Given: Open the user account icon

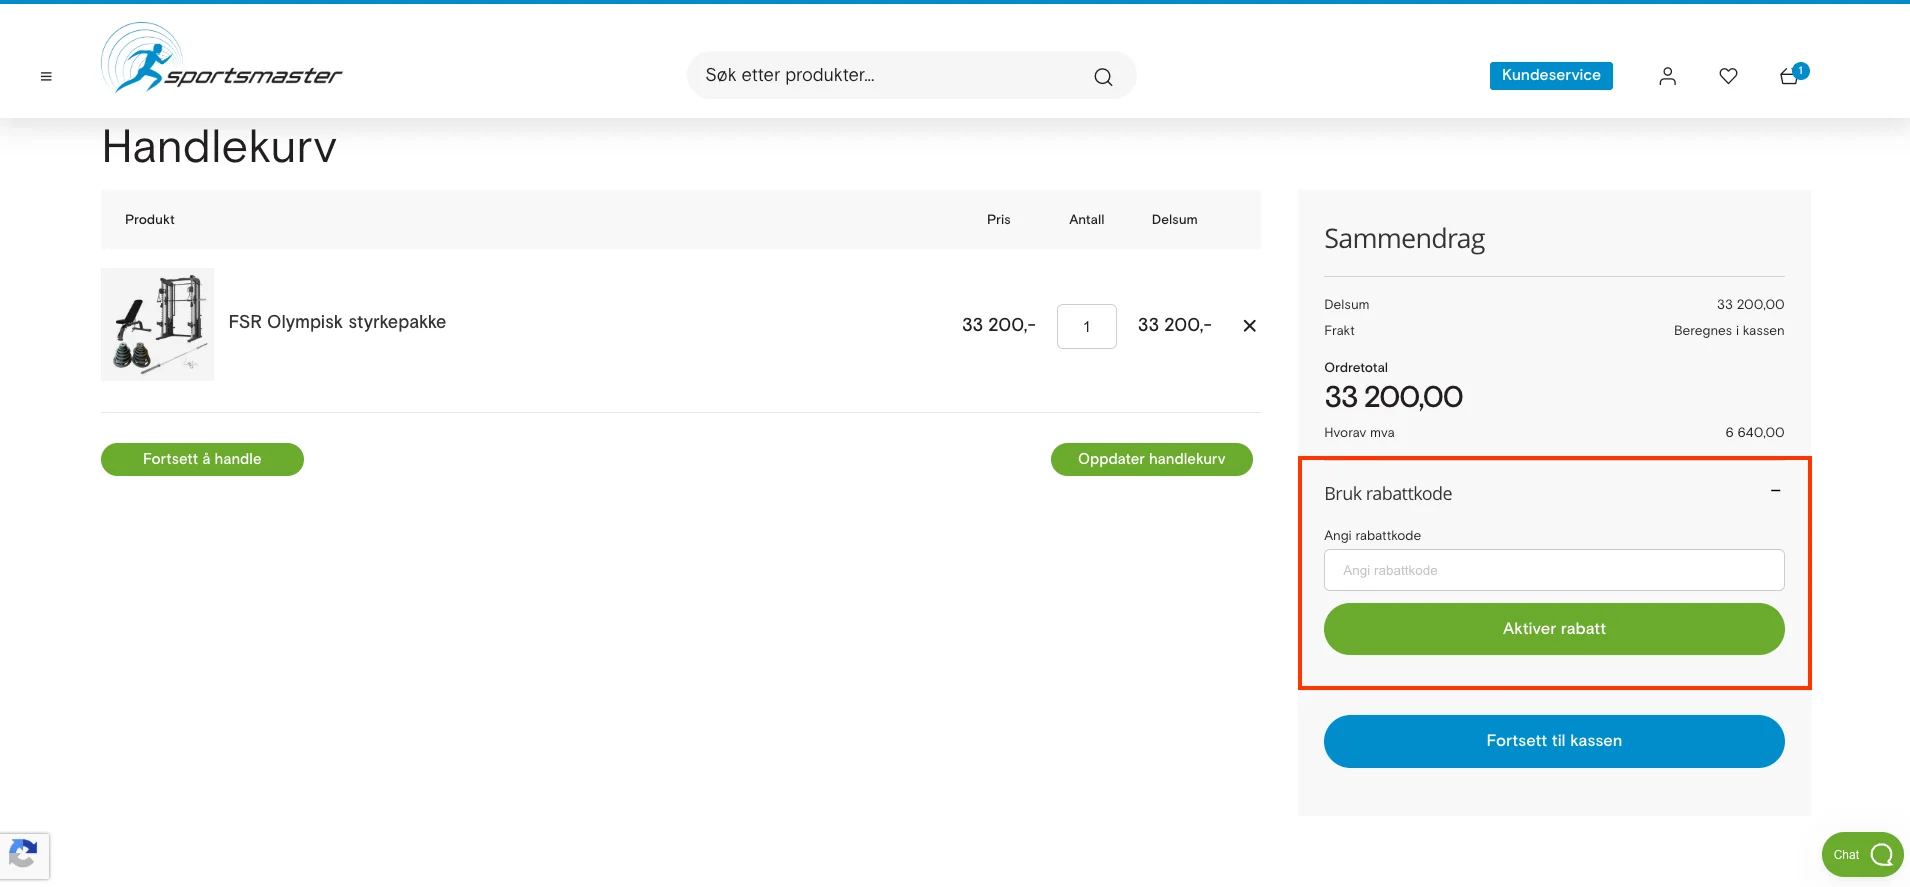Looking at the screenshot, I should point(1667,76).
